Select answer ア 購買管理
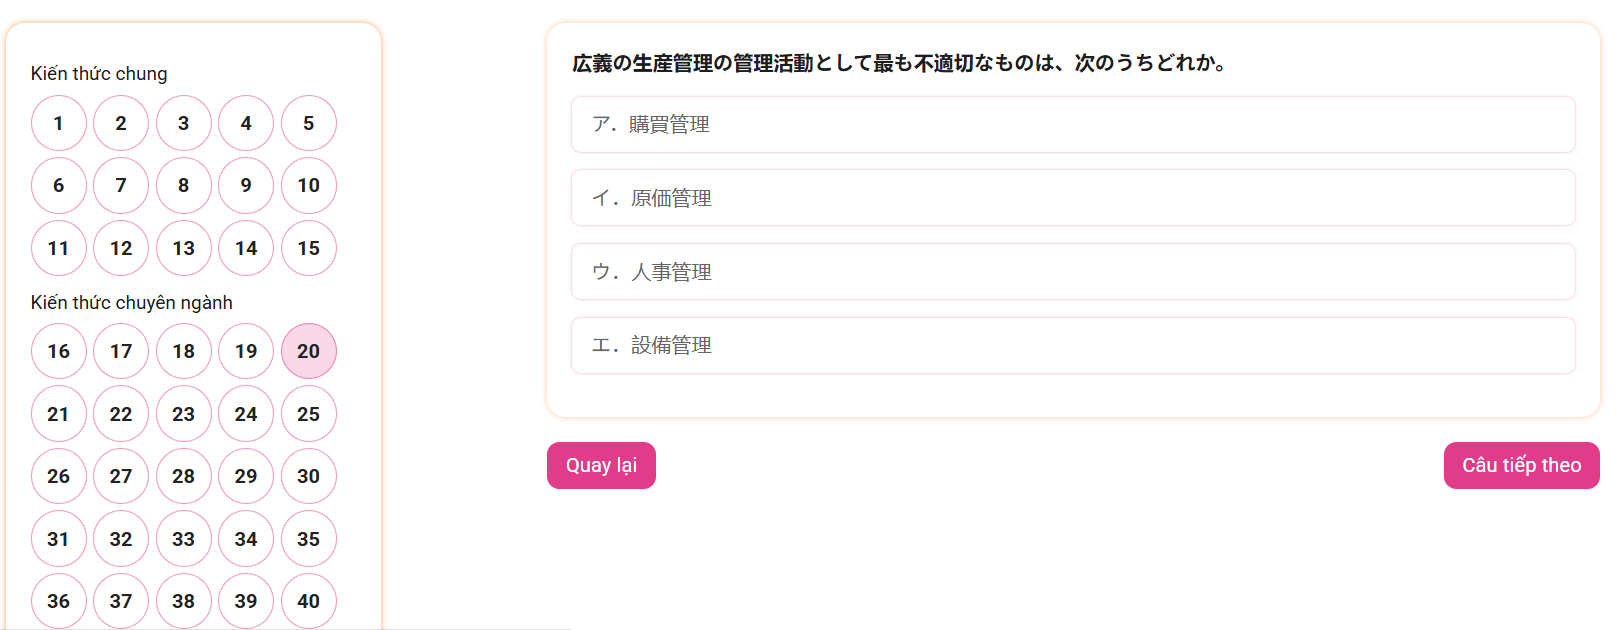The image size is (1616, 630). (x=1072, y=125)
